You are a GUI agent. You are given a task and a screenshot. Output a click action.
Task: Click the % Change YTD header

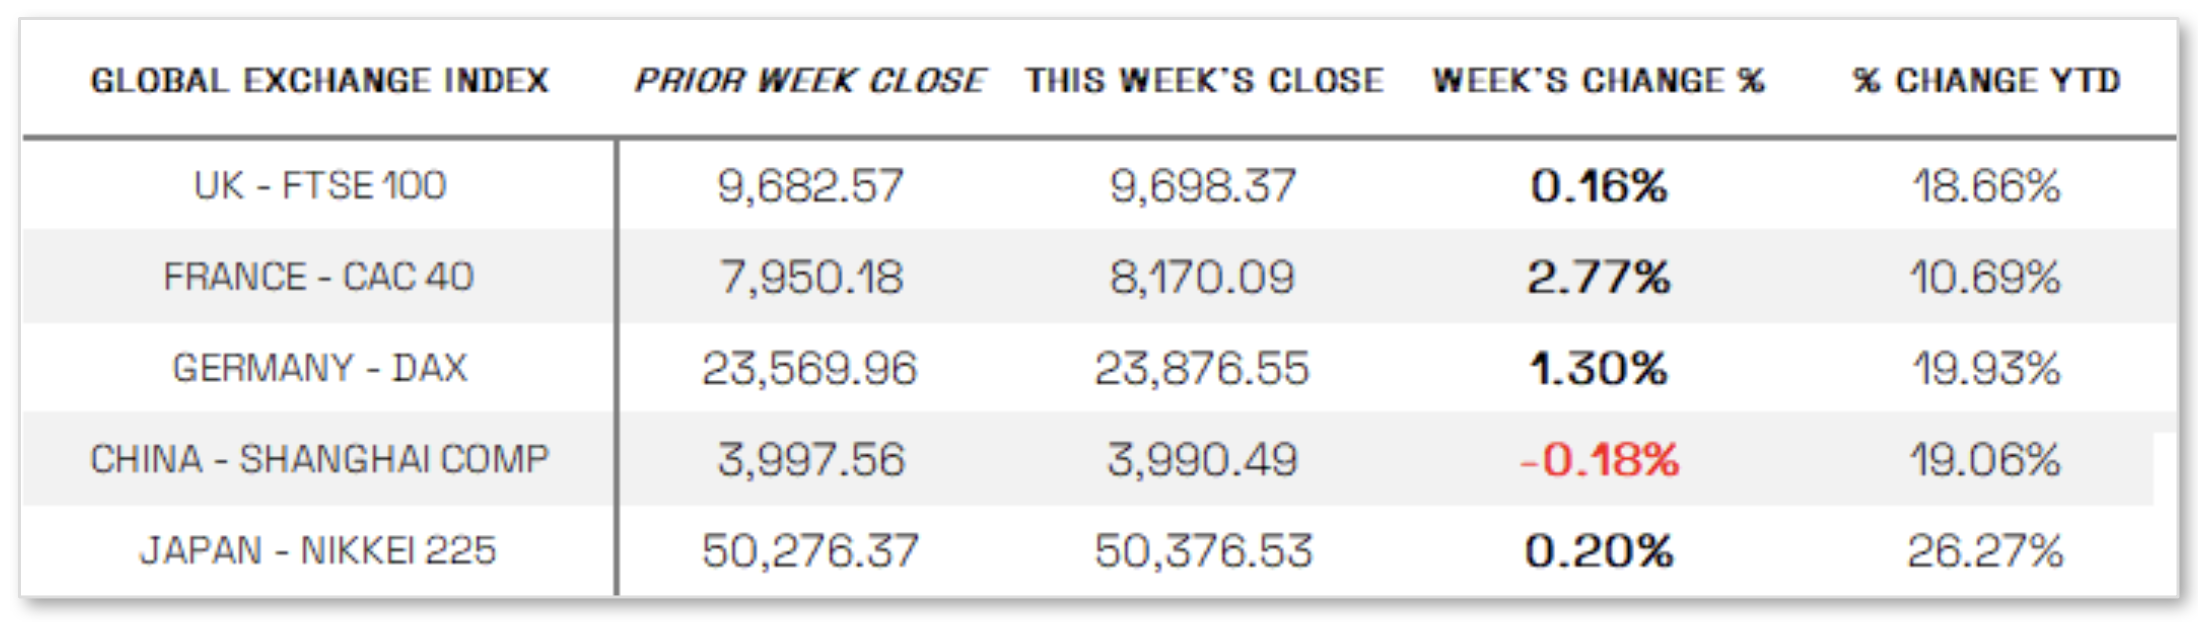(1986, 80)
